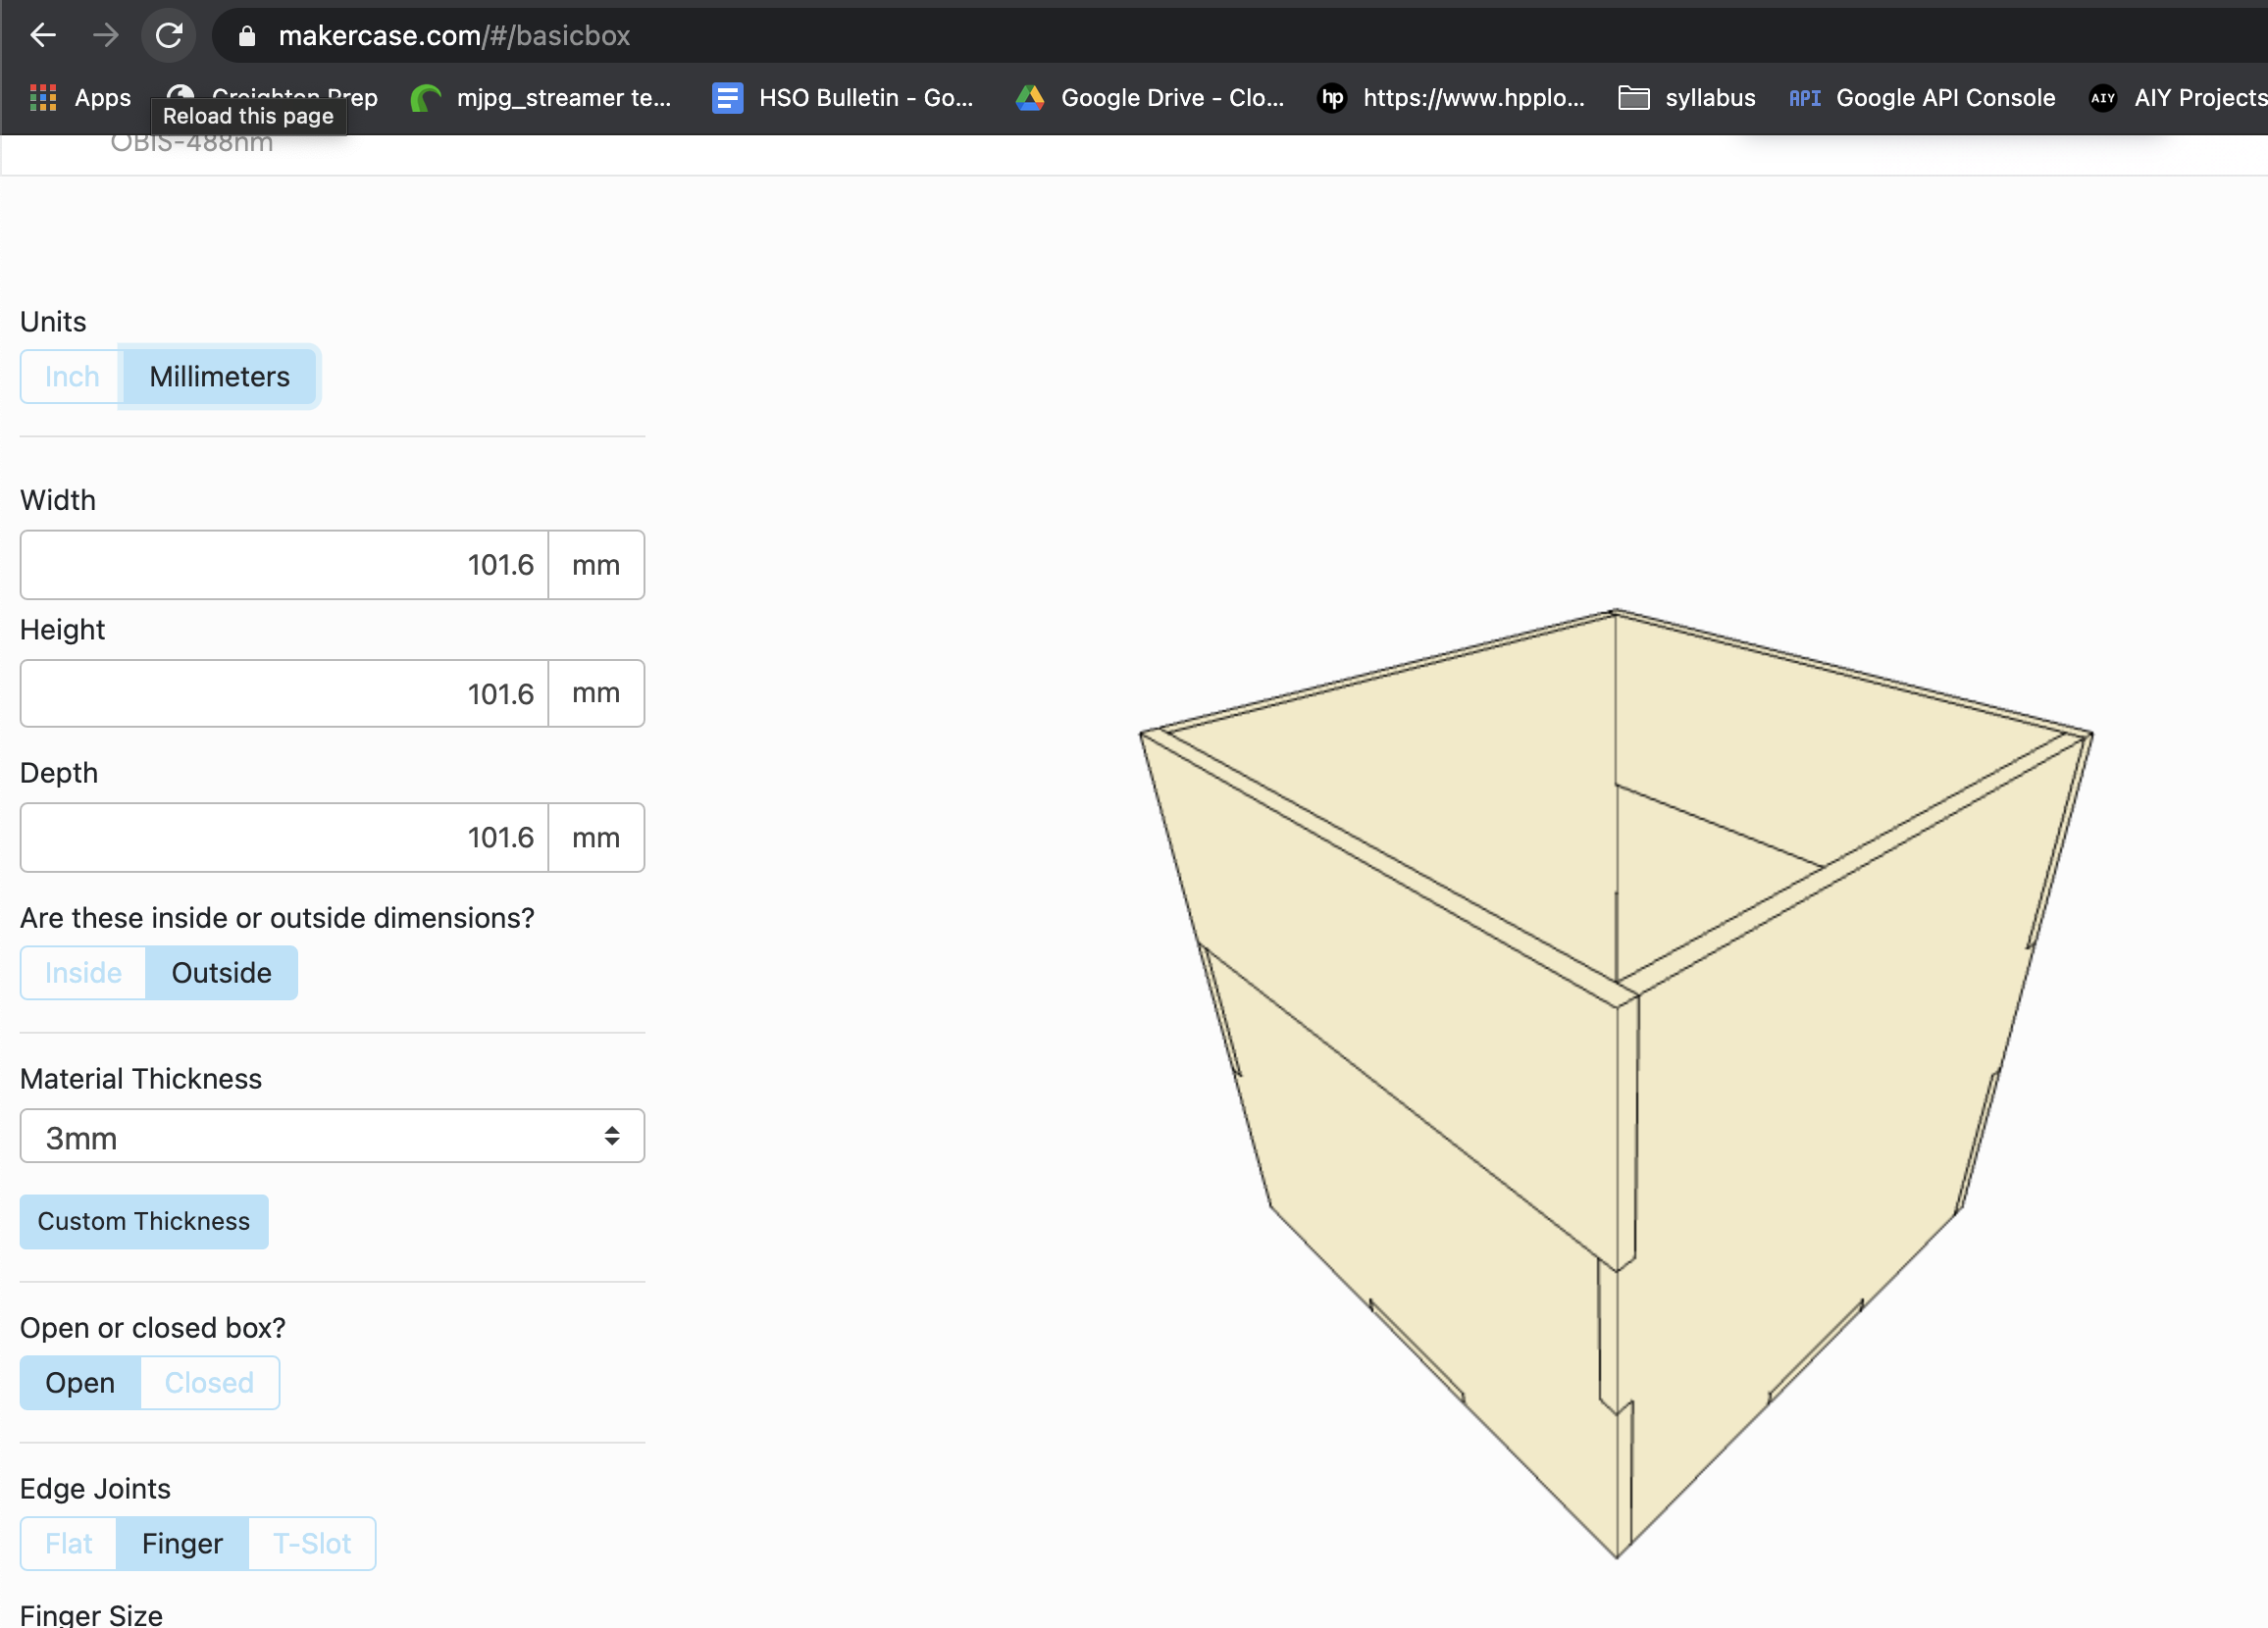
Task: Switch units to Inch
Action: click(x=70, y=377)
